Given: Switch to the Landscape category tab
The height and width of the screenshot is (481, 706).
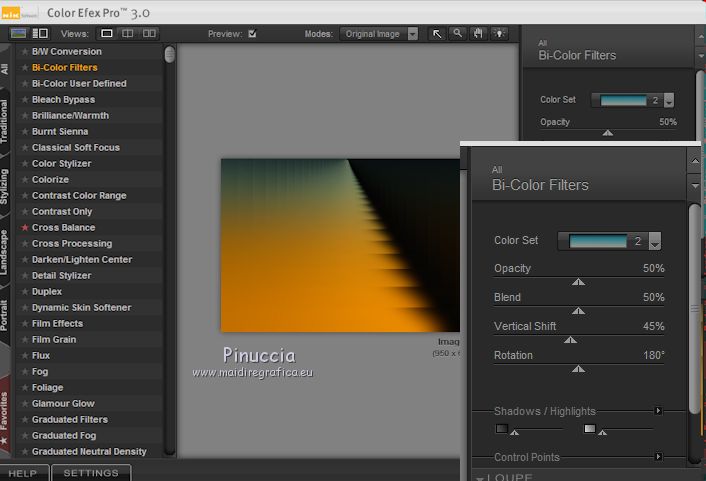Looking at the screenshot, I should click(4, 252).
